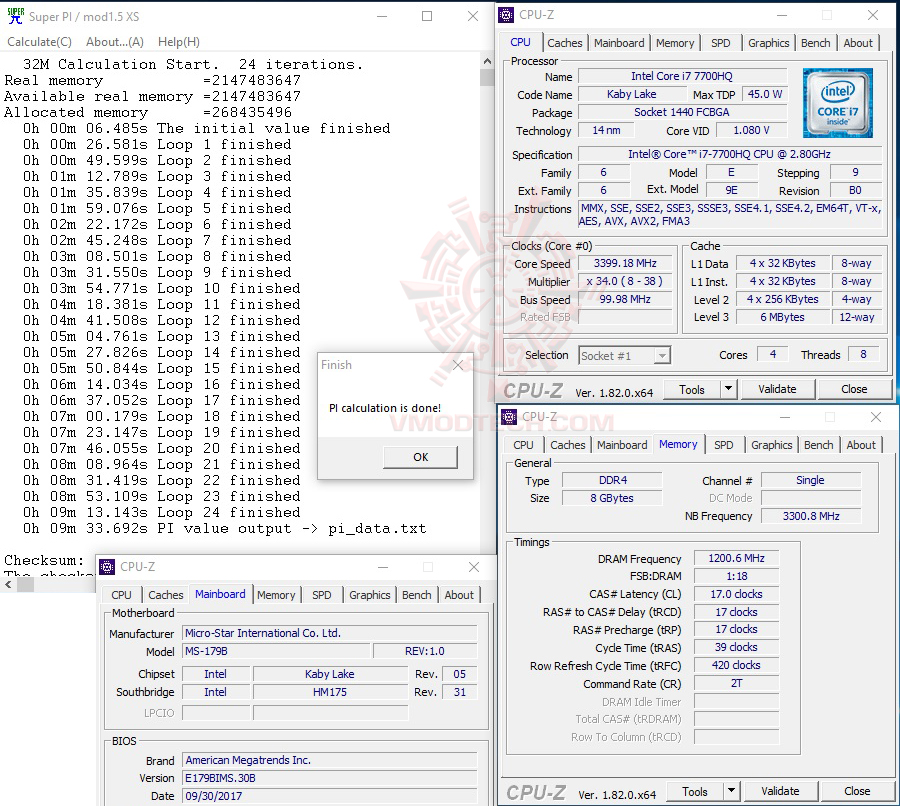Switch to the Caches tab in the top CPU-Z window
Viewport: 900px width, 806px height.
pos(565,42)
